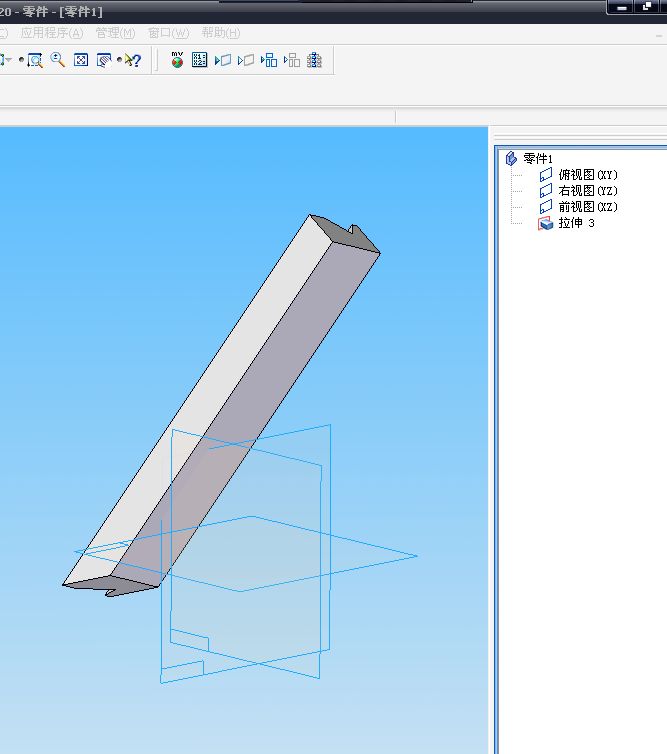Select the zoom magnifier tool

tap(58, 60)
